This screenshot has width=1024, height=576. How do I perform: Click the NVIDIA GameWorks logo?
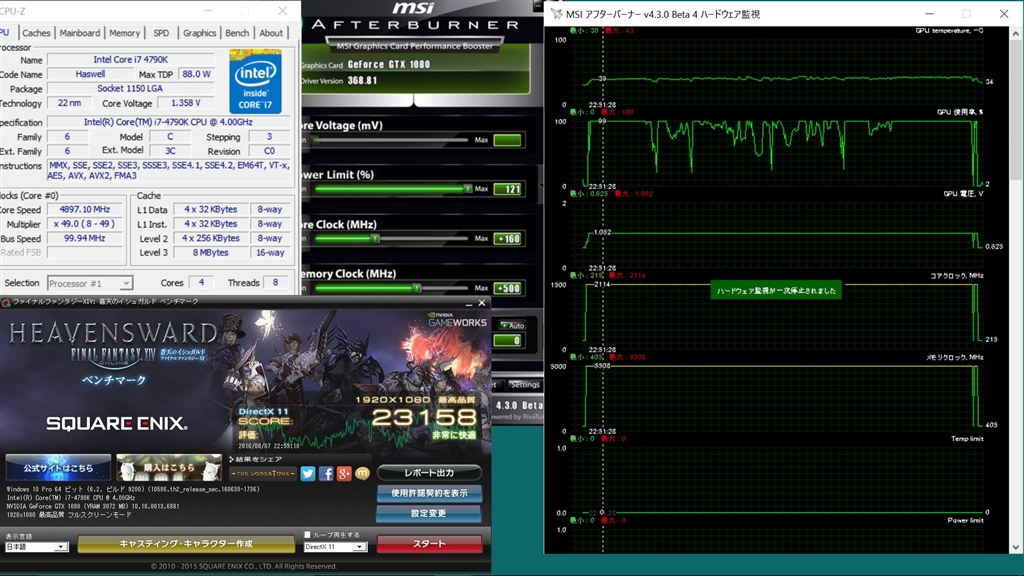tap(457, 319)
